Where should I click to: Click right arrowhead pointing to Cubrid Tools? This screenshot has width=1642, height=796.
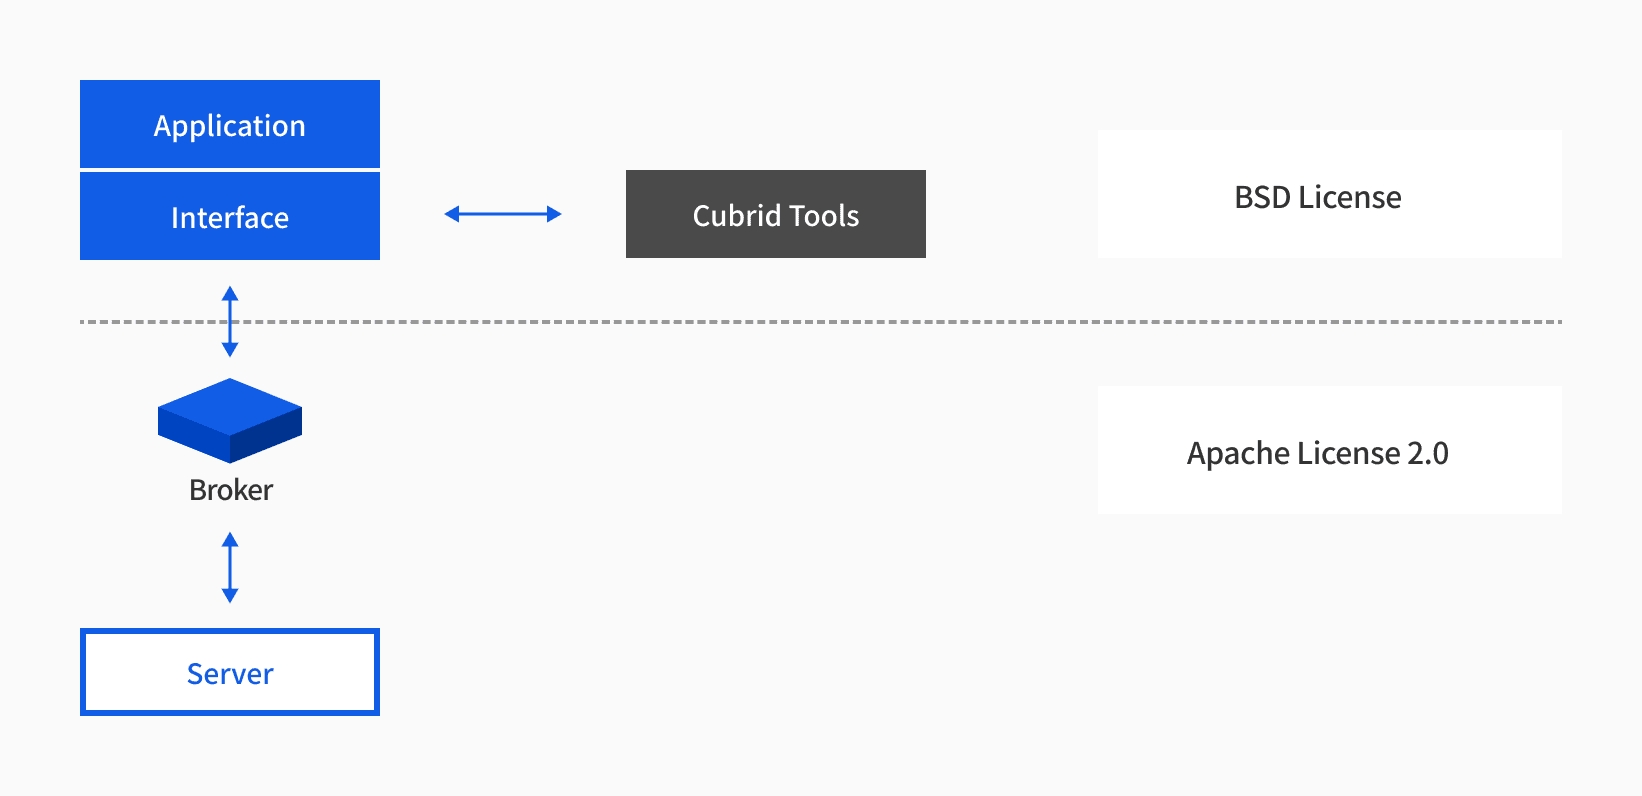tap(554, 214)
